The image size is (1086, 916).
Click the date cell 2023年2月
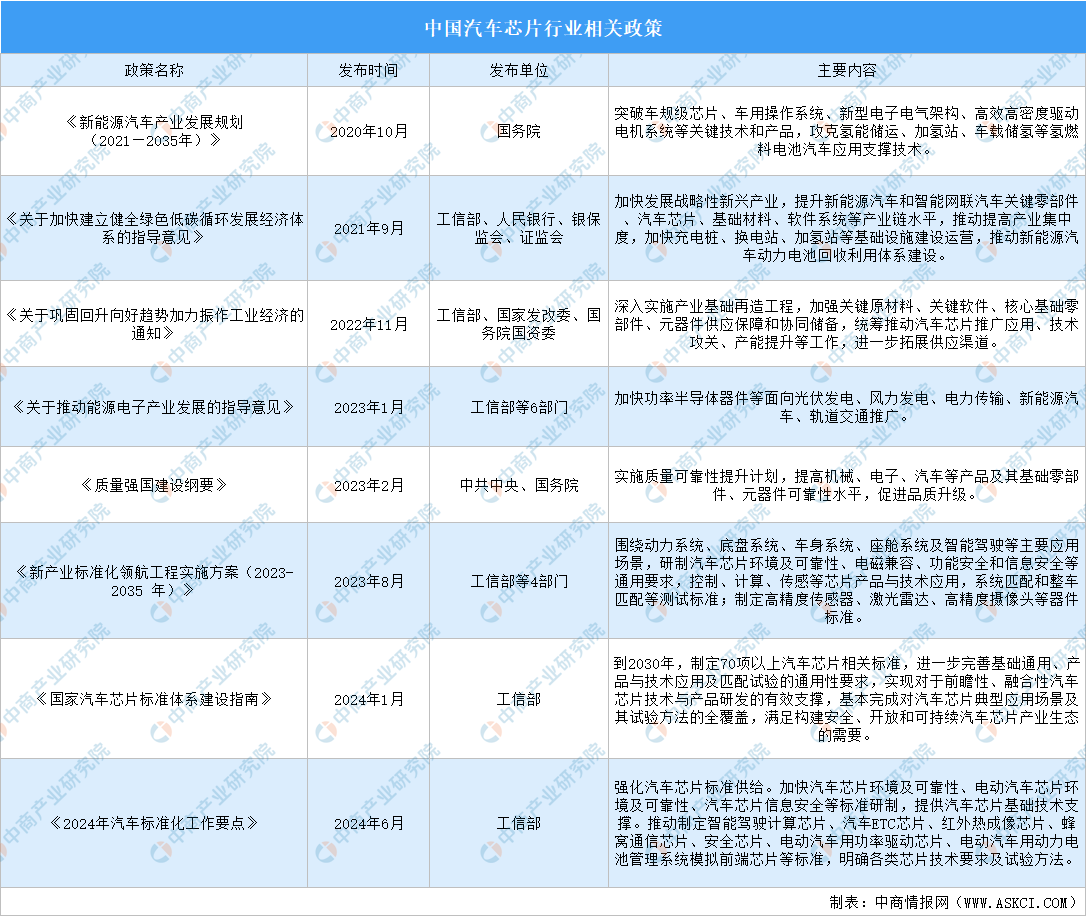click(368, 485)
